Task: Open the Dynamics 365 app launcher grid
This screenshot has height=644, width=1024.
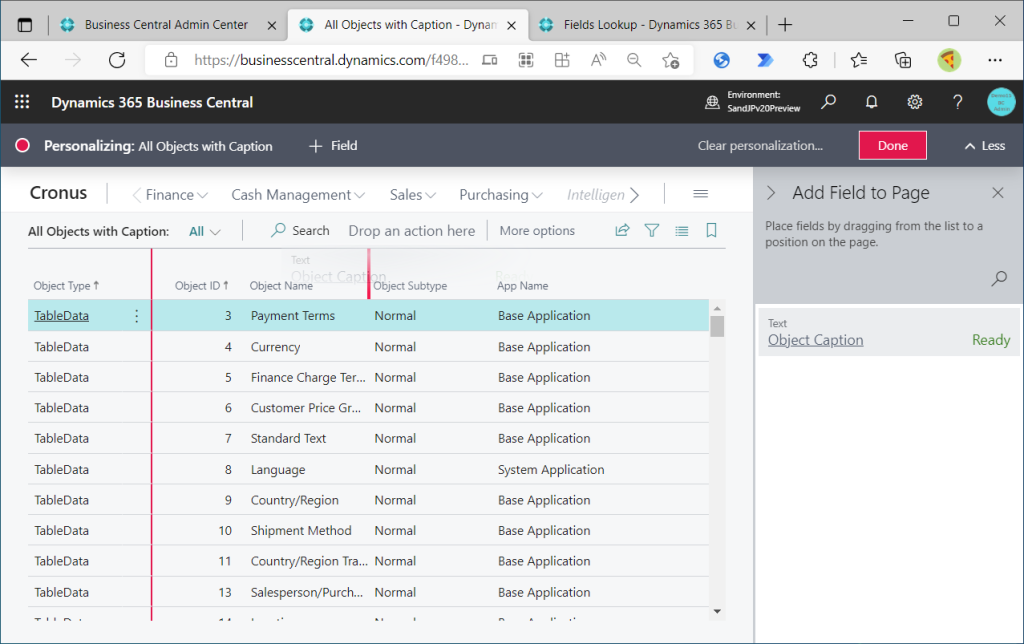Action: 22,102
